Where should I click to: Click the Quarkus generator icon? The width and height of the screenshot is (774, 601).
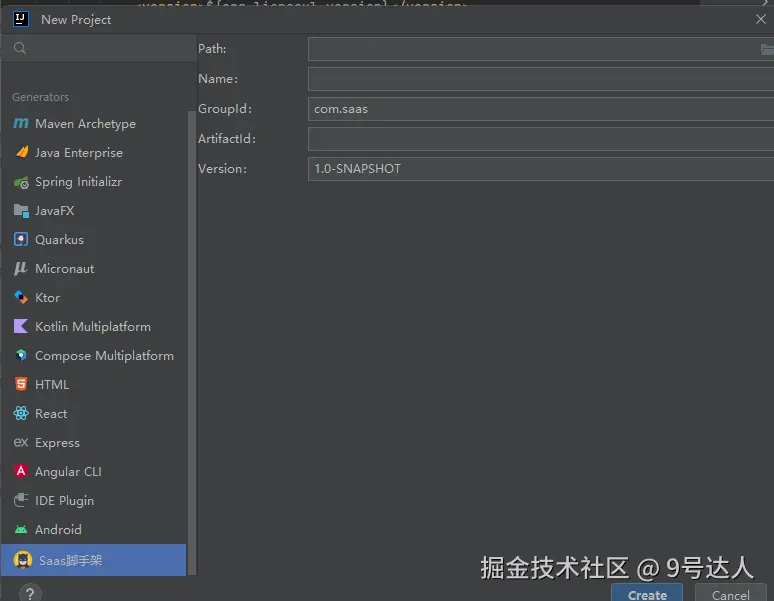[21, 239]
